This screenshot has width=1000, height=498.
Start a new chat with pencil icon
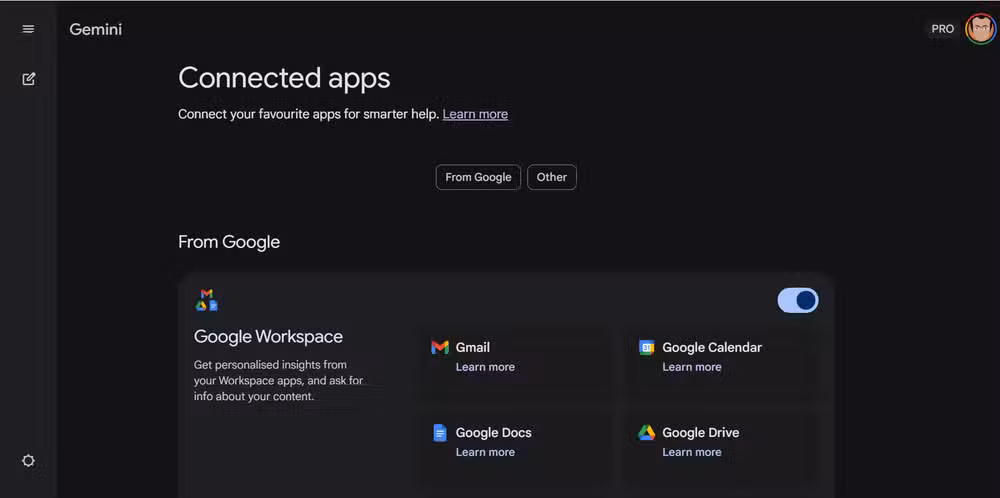point(28,79)
